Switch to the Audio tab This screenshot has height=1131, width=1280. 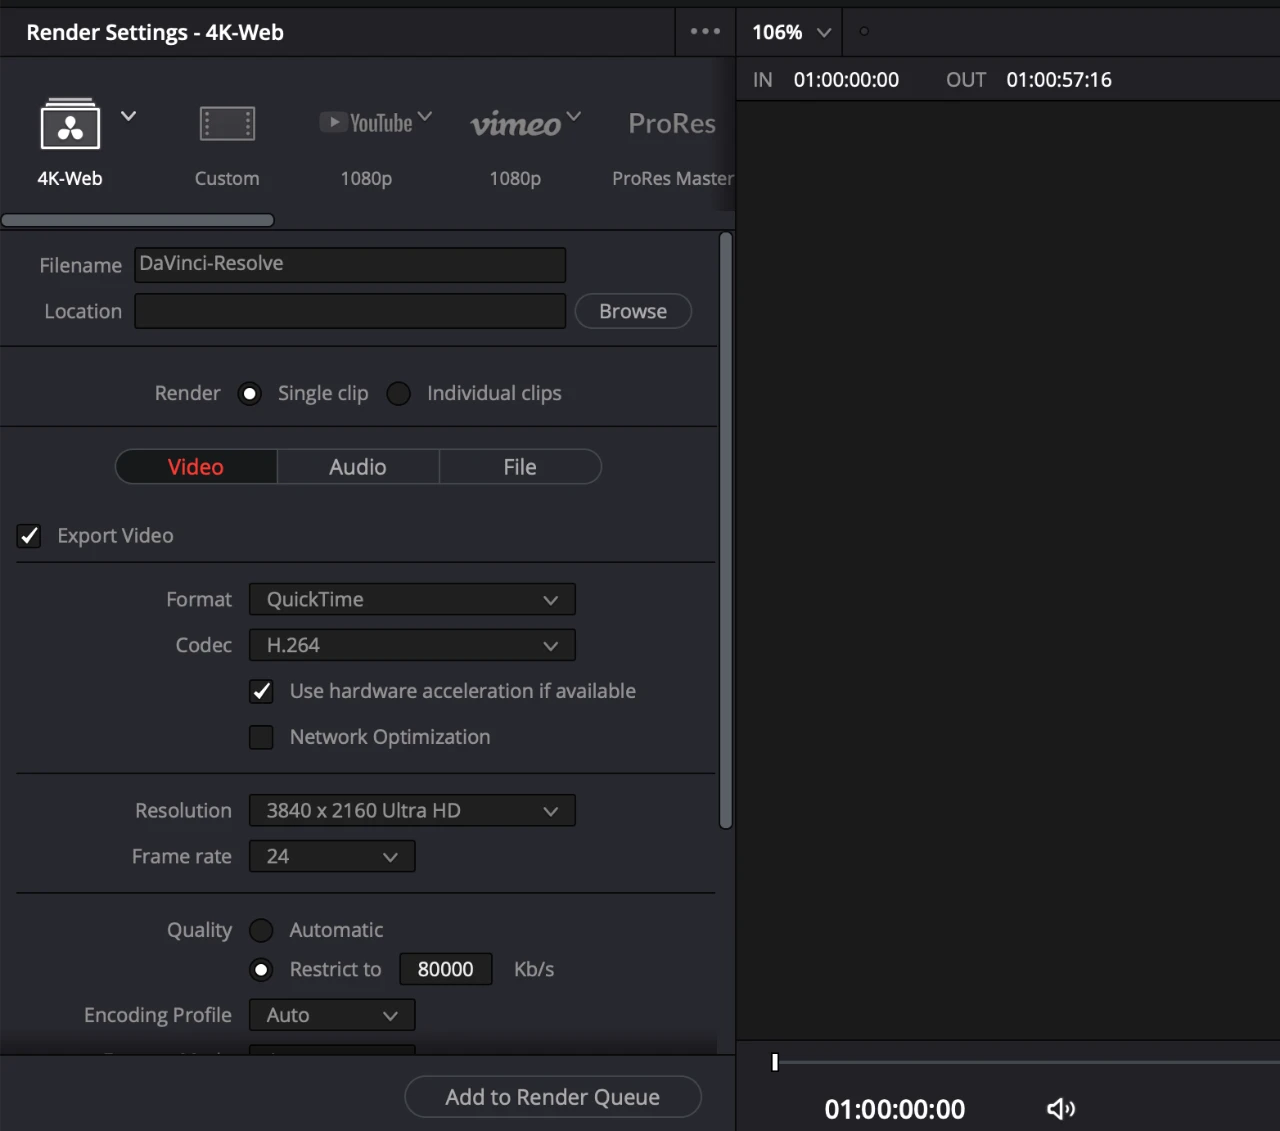click(357, 466)
